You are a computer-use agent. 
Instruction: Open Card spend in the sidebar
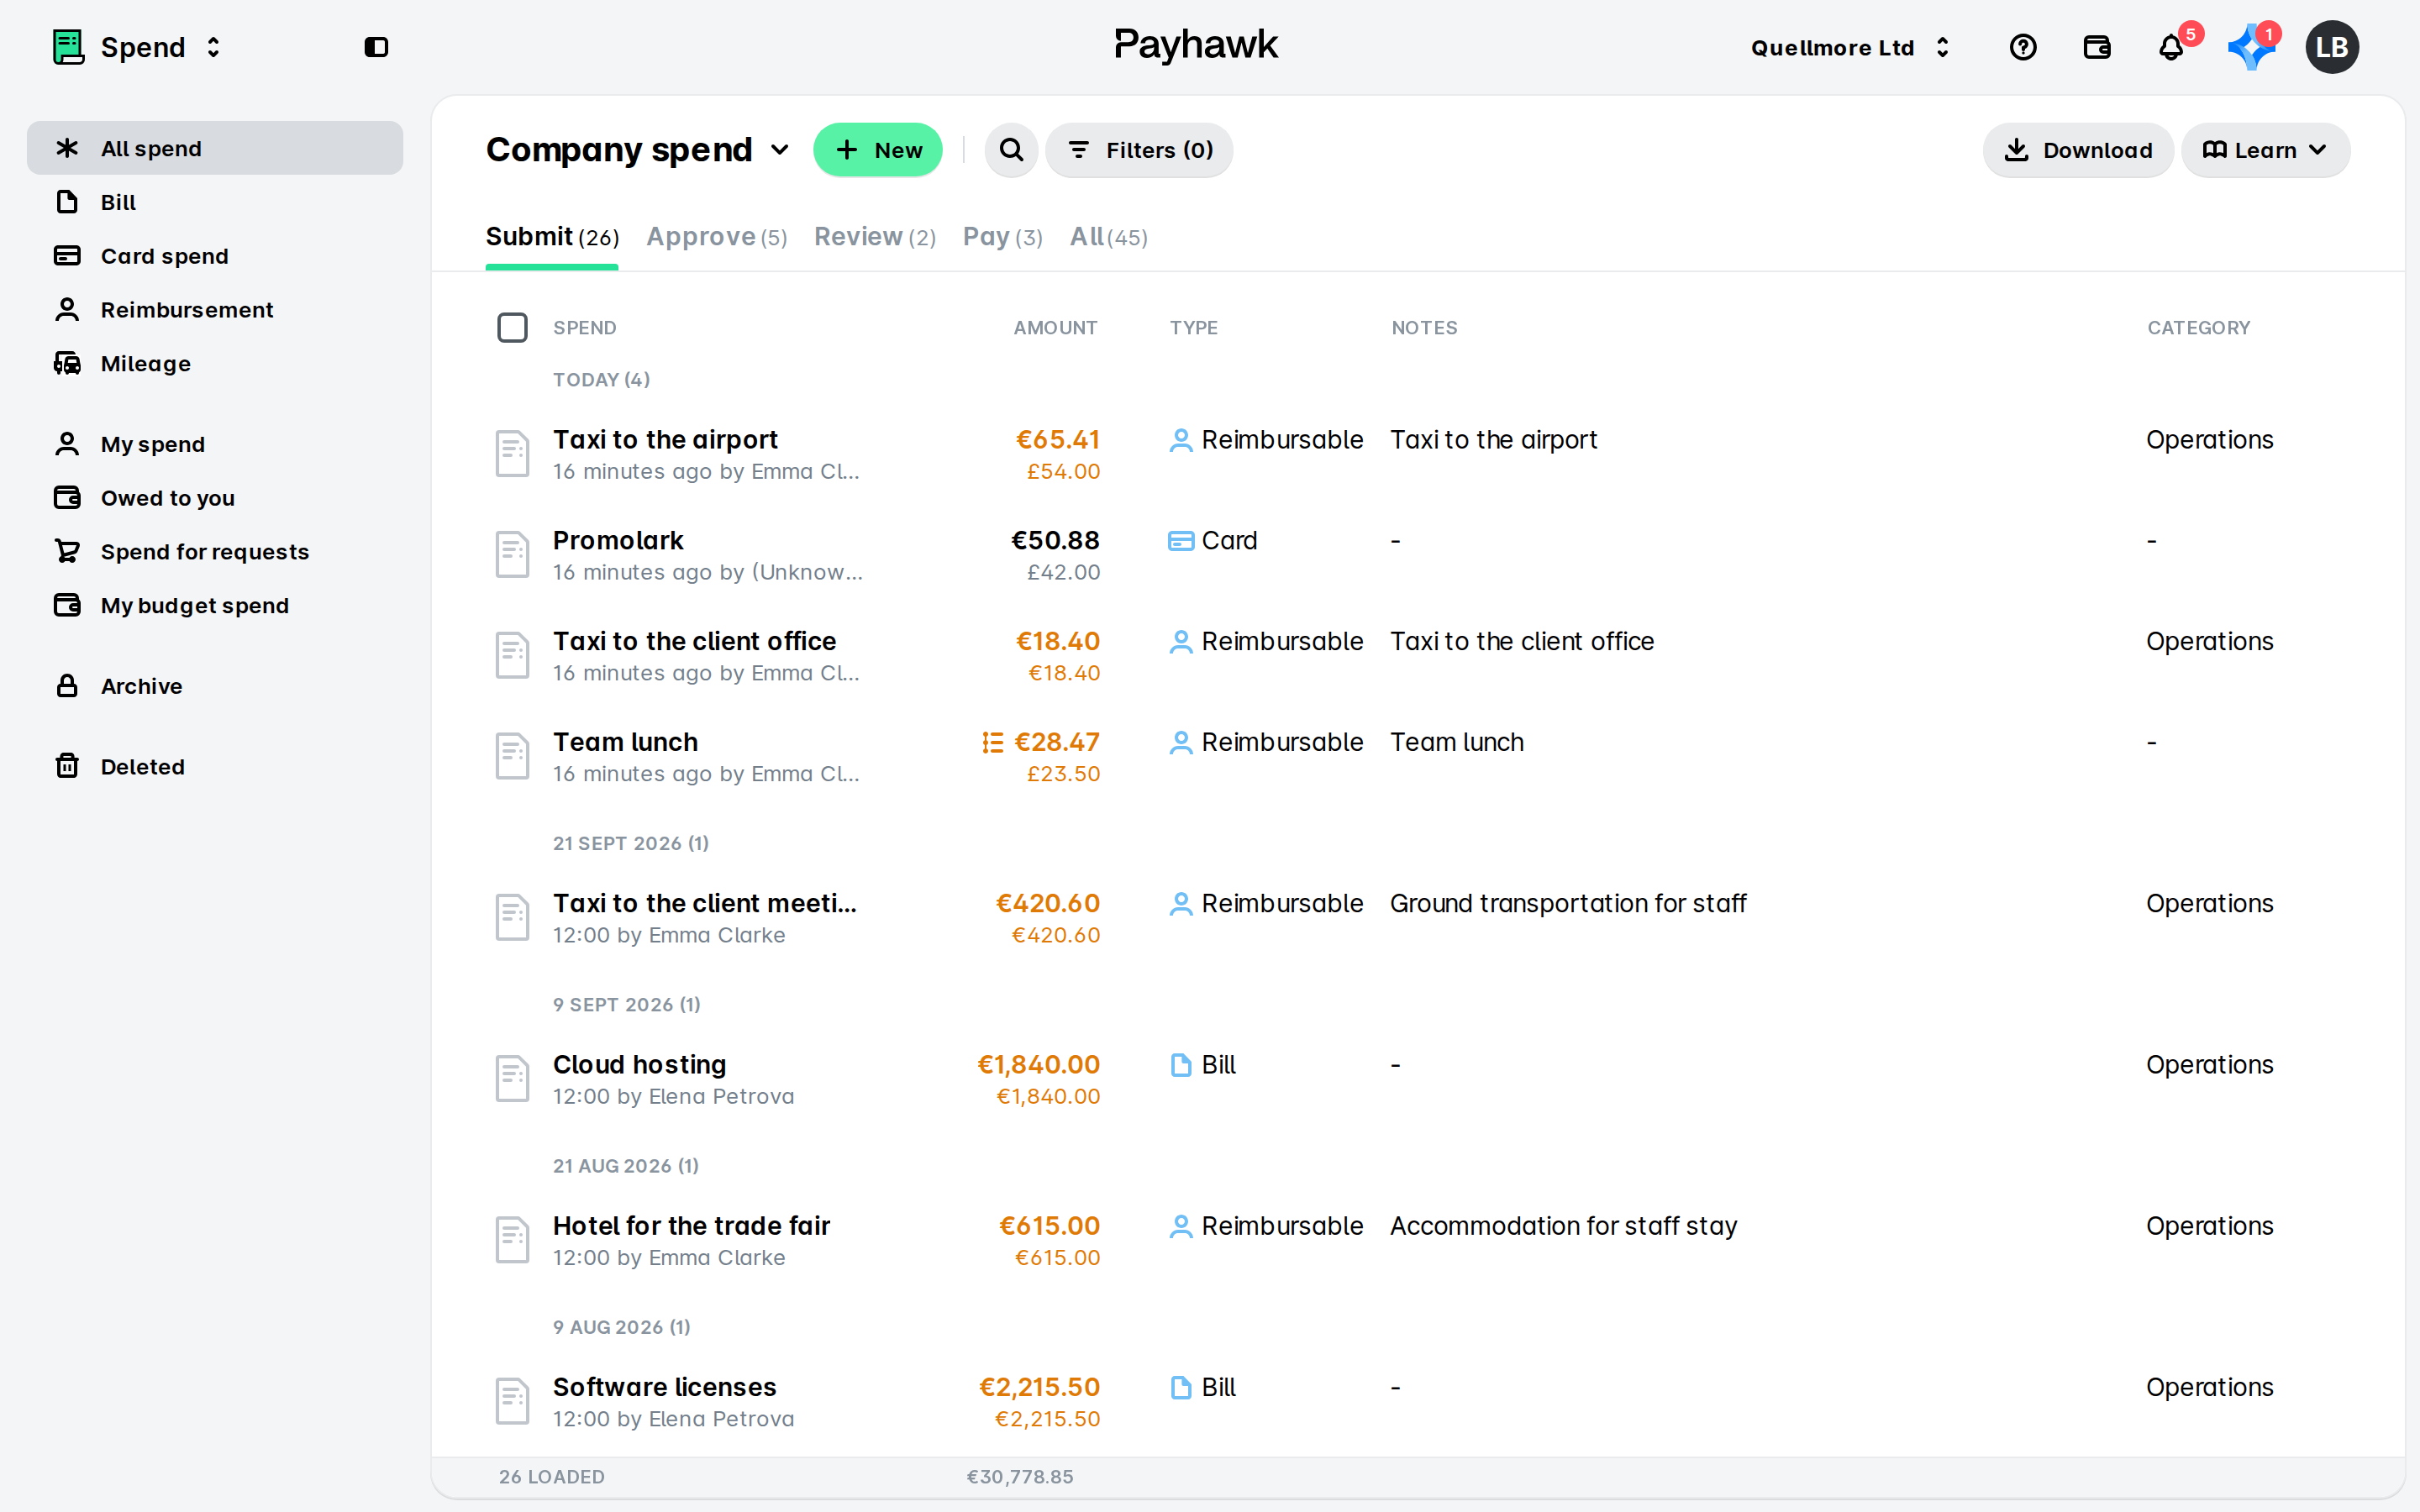(215, 256)
